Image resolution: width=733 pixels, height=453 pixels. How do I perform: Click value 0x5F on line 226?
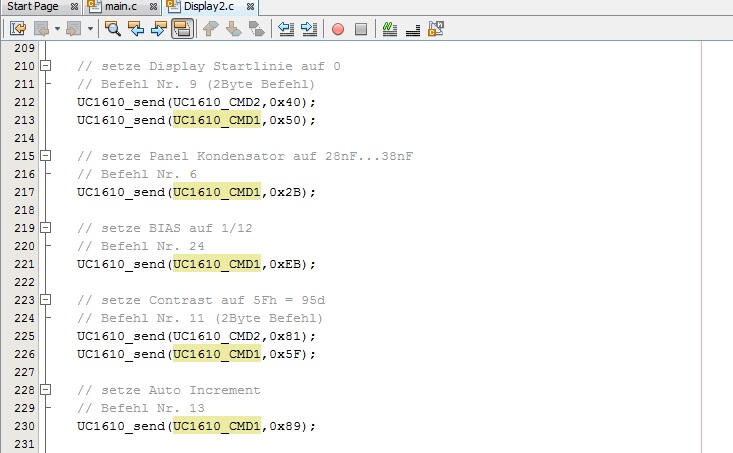pos(285,354)
